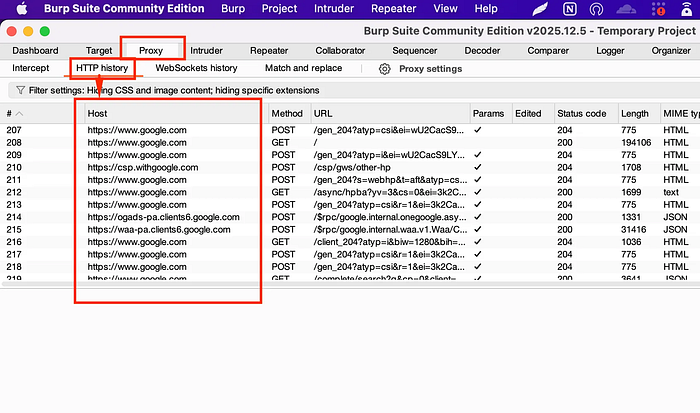Open the Logger tab
The width and height of the screenshot is (700, 413).
click(610, 50)
